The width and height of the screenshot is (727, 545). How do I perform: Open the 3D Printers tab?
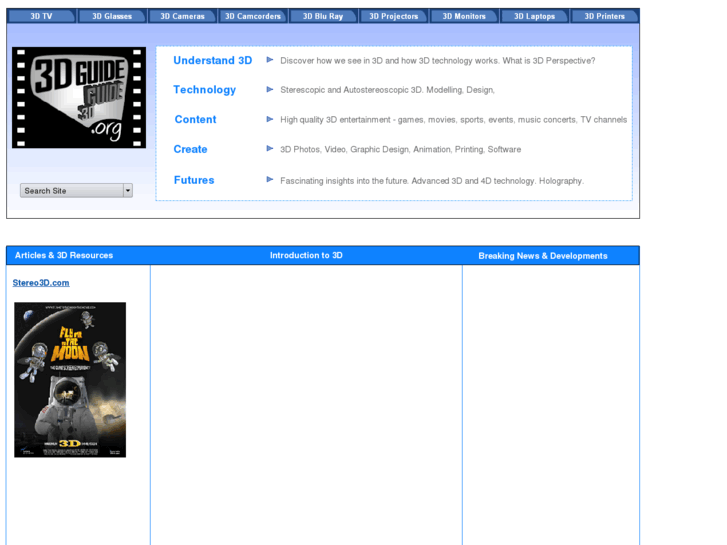pos(605,16)
